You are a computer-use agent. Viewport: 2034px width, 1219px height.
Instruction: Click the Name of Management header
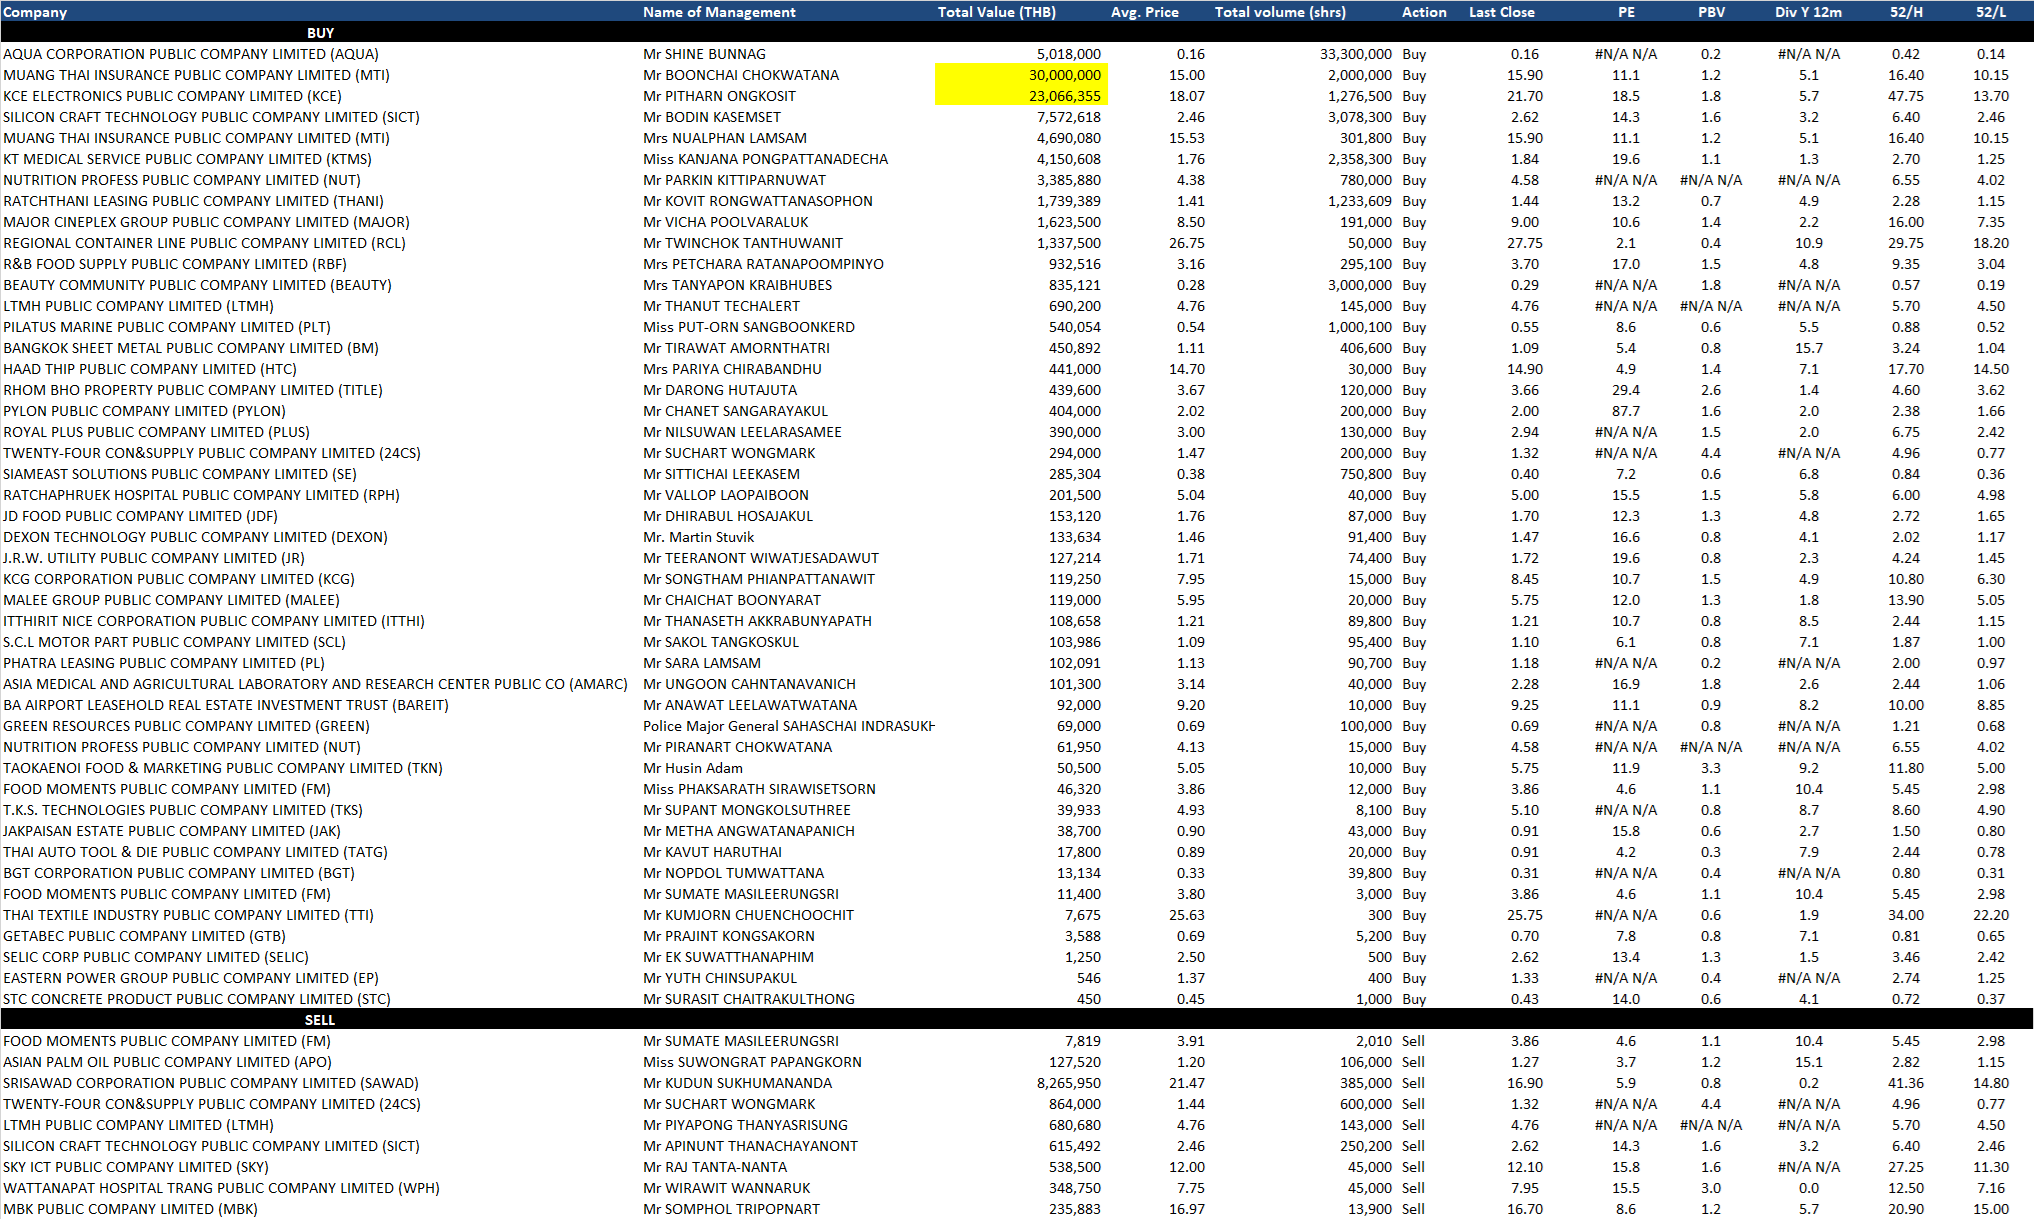coord(719,12)
